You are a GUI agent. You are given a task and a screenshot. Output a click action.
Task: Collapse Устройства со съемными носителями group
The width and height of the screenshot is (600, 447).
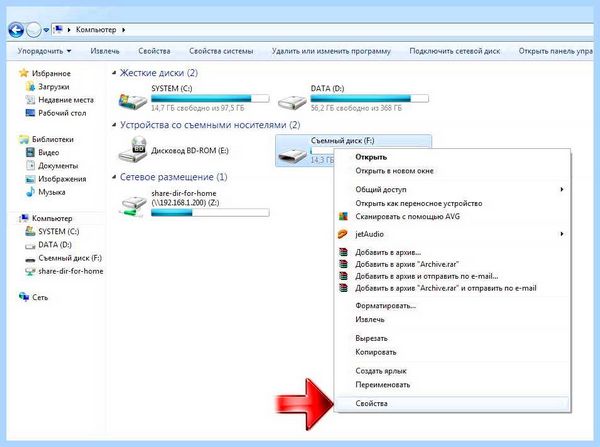click(114, 125)
